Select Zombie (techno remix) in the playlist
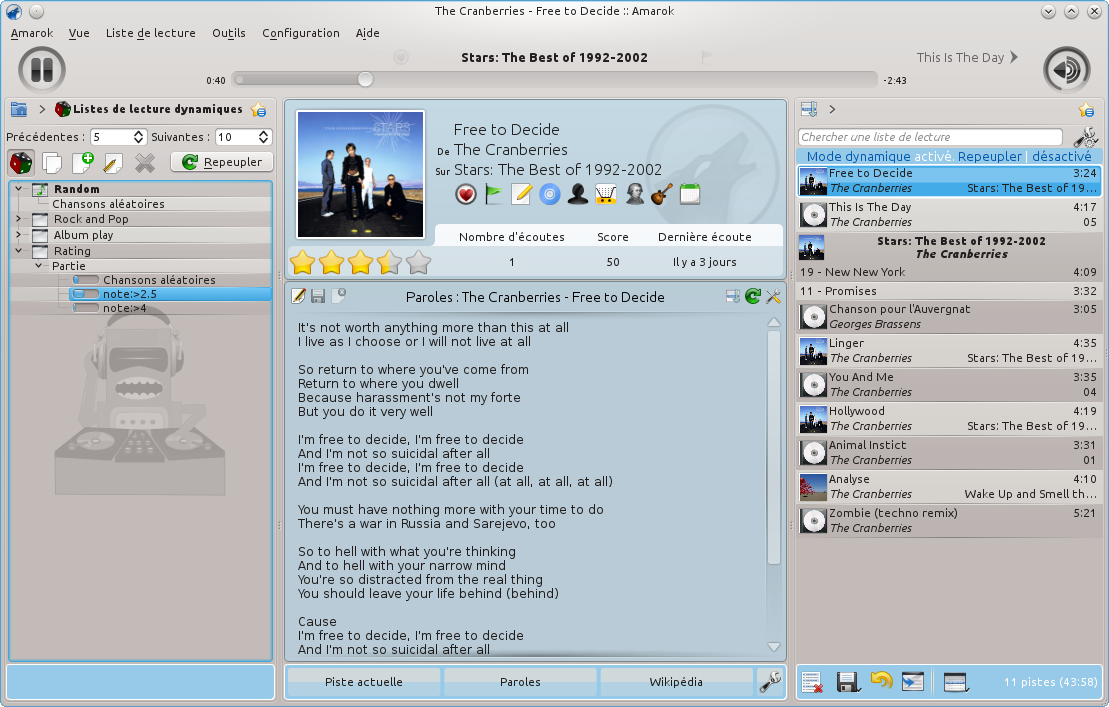This screenshot has height=707, width=1109. (949, 520)
